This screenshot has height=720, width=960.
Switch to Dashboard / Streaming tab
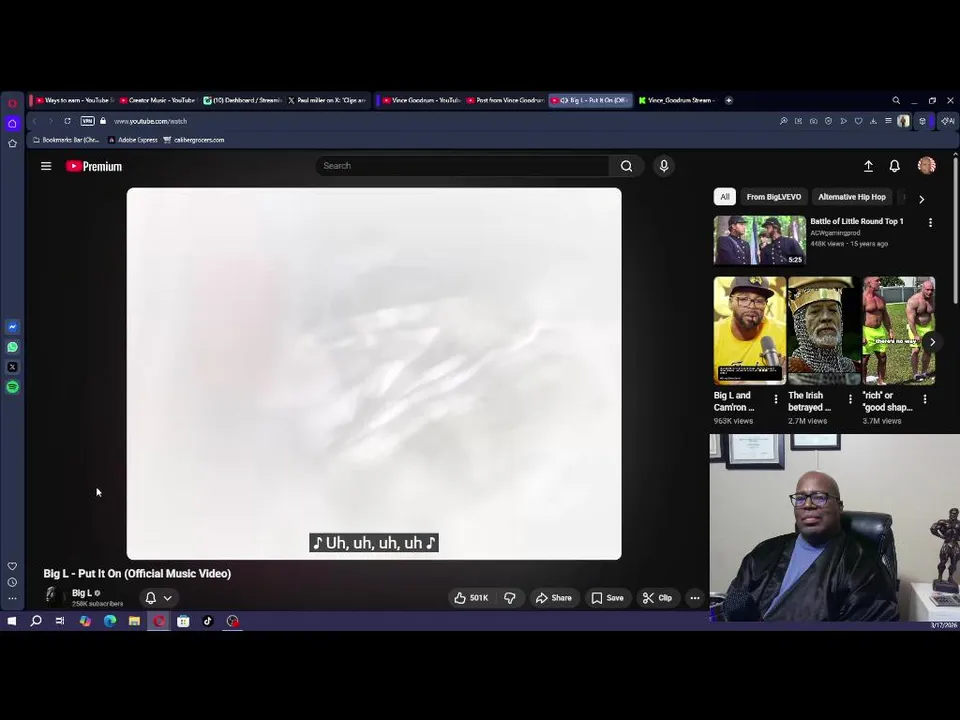pos(242,100)
